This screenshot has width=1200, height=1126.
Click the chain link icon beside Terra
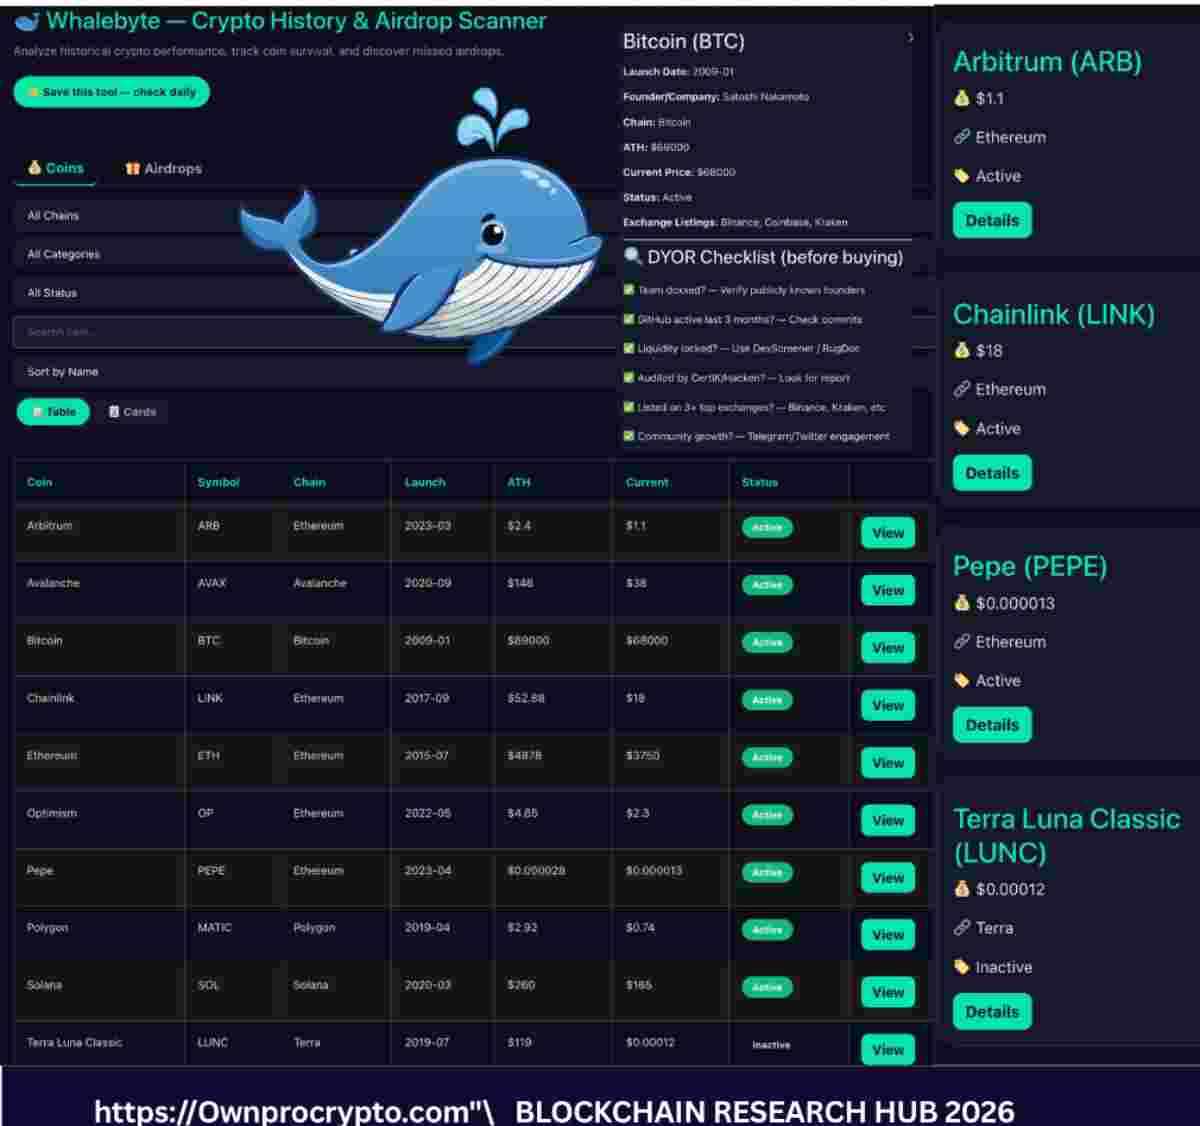(962, 928)
